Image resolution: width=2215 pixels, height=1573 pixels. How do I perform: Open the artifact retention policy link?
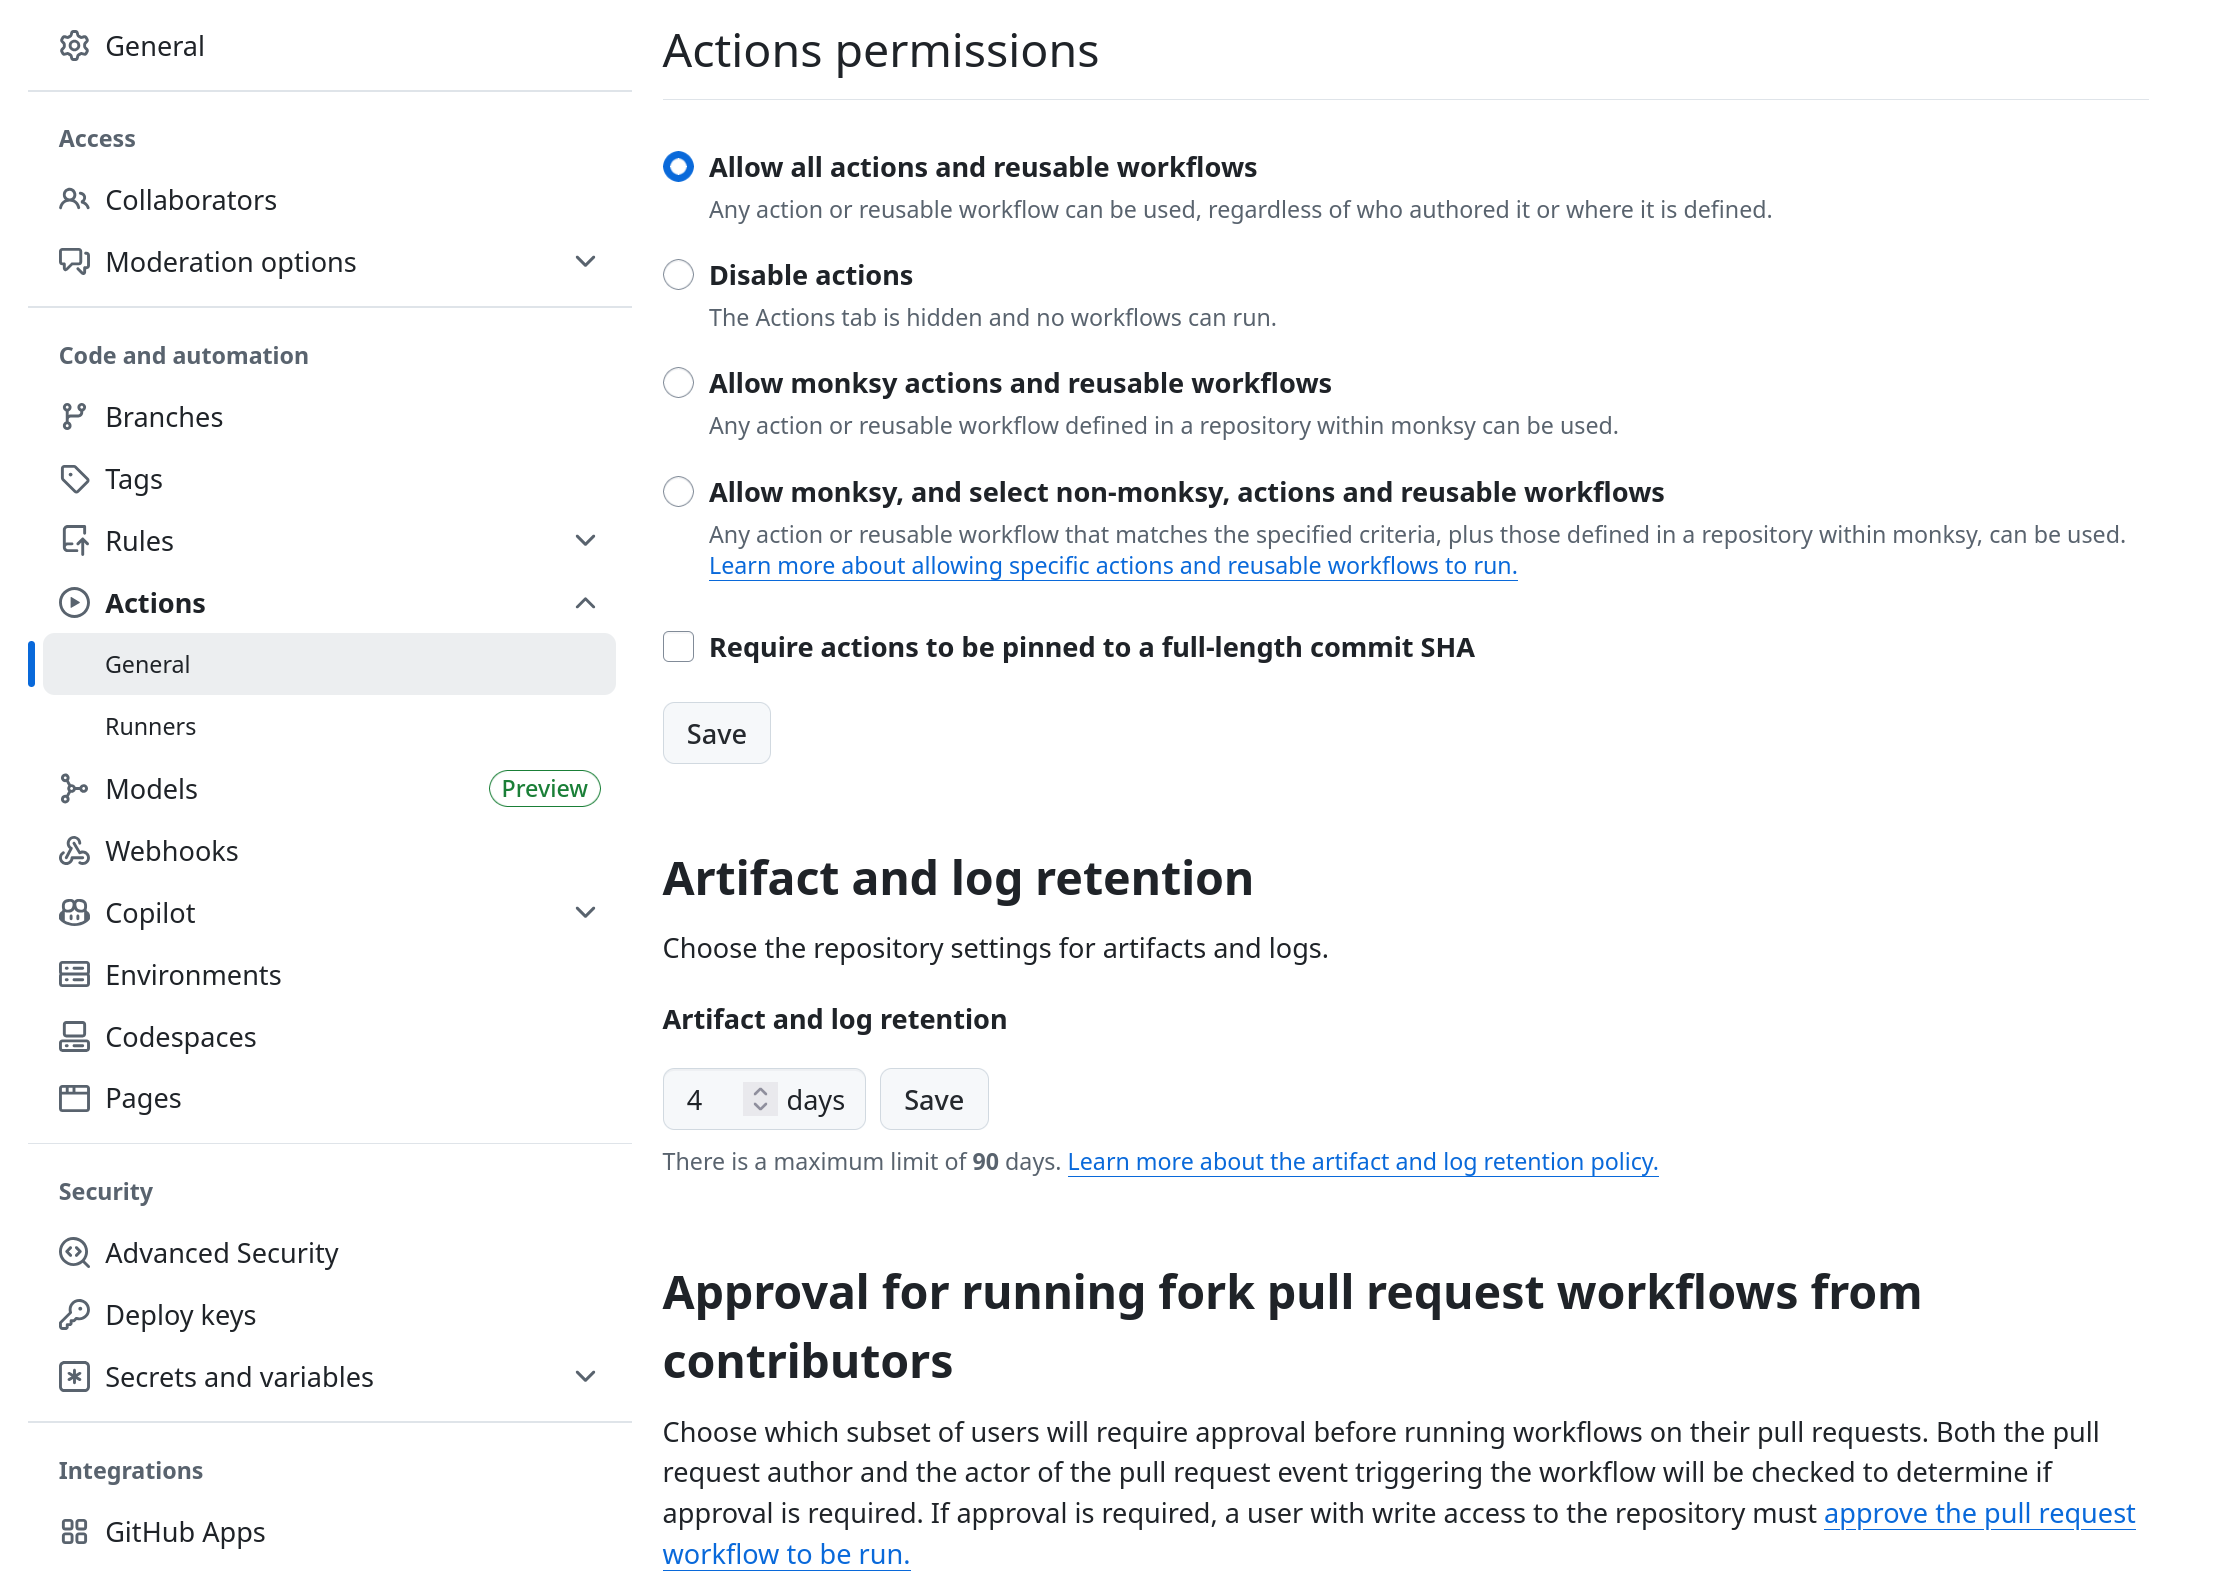click(1362, 1161)
